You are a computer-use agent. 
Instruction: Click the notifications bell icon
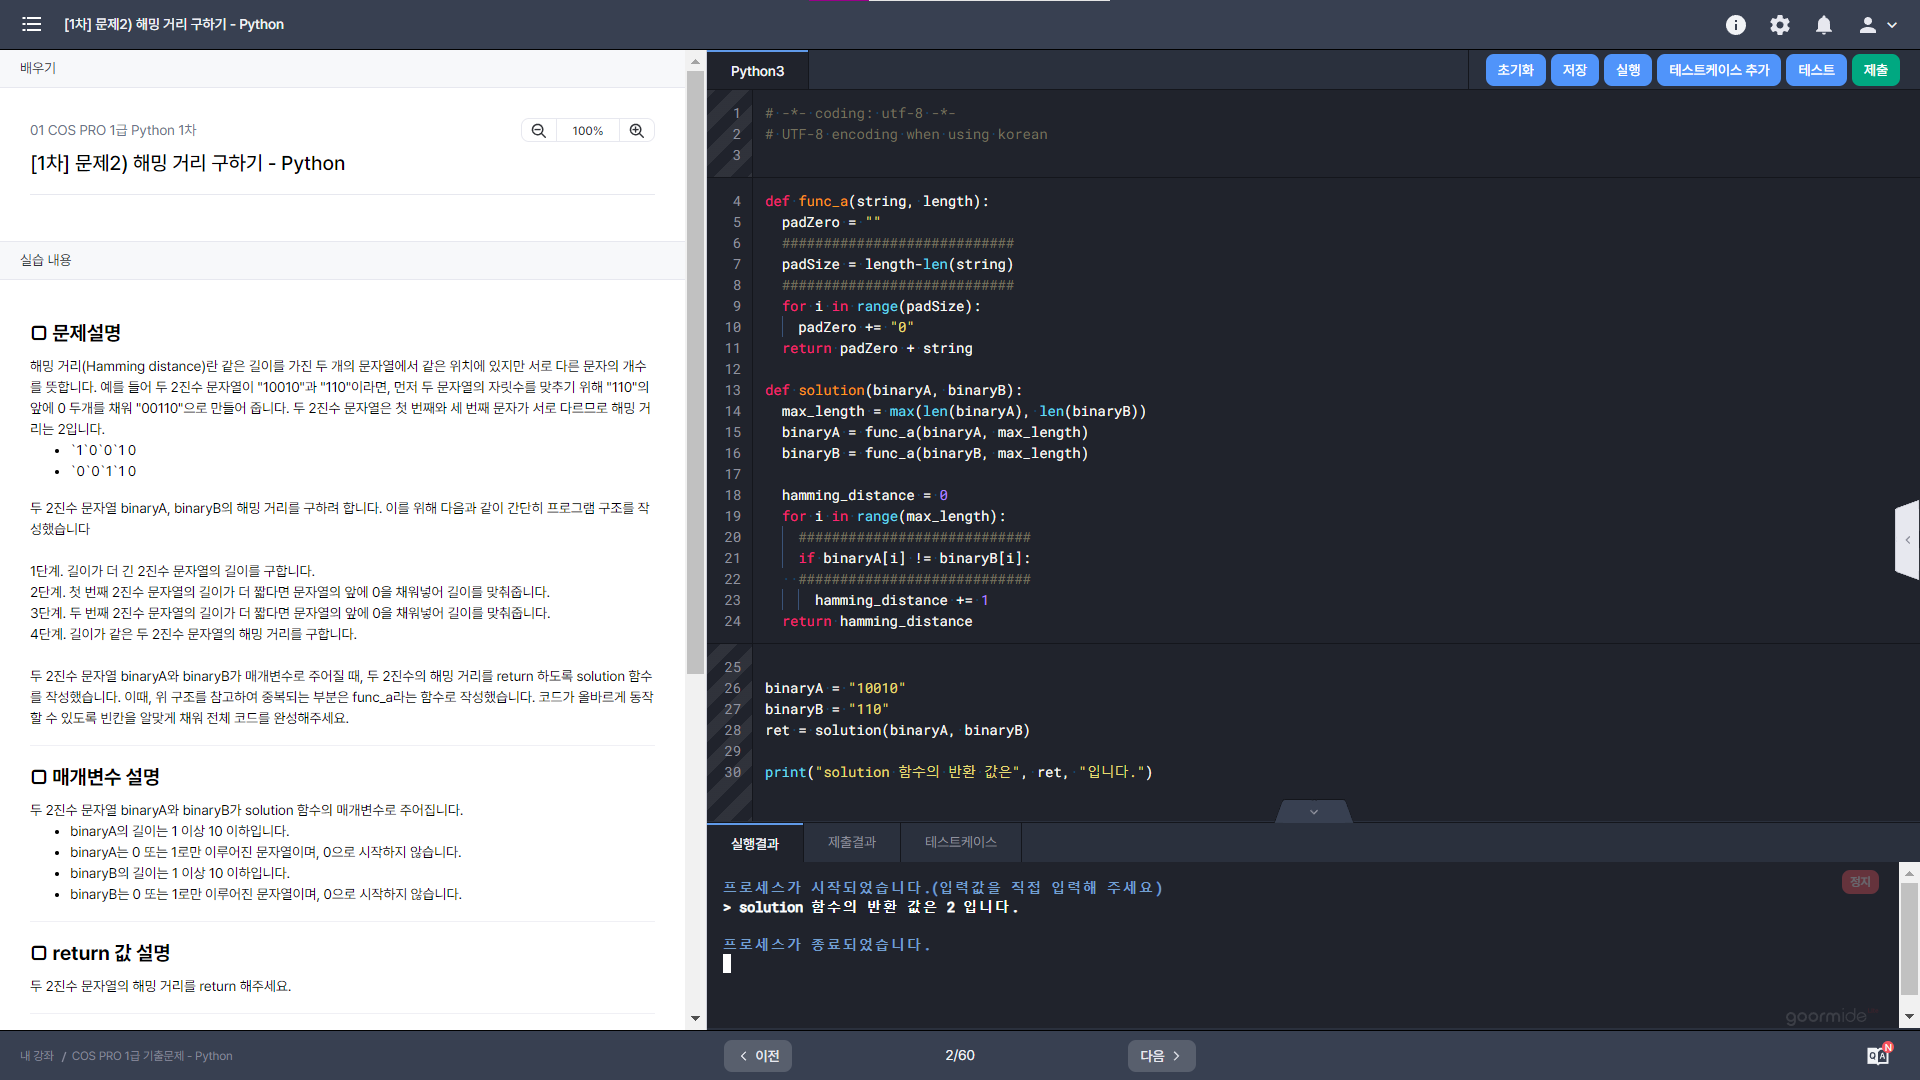click(1824, 25)
